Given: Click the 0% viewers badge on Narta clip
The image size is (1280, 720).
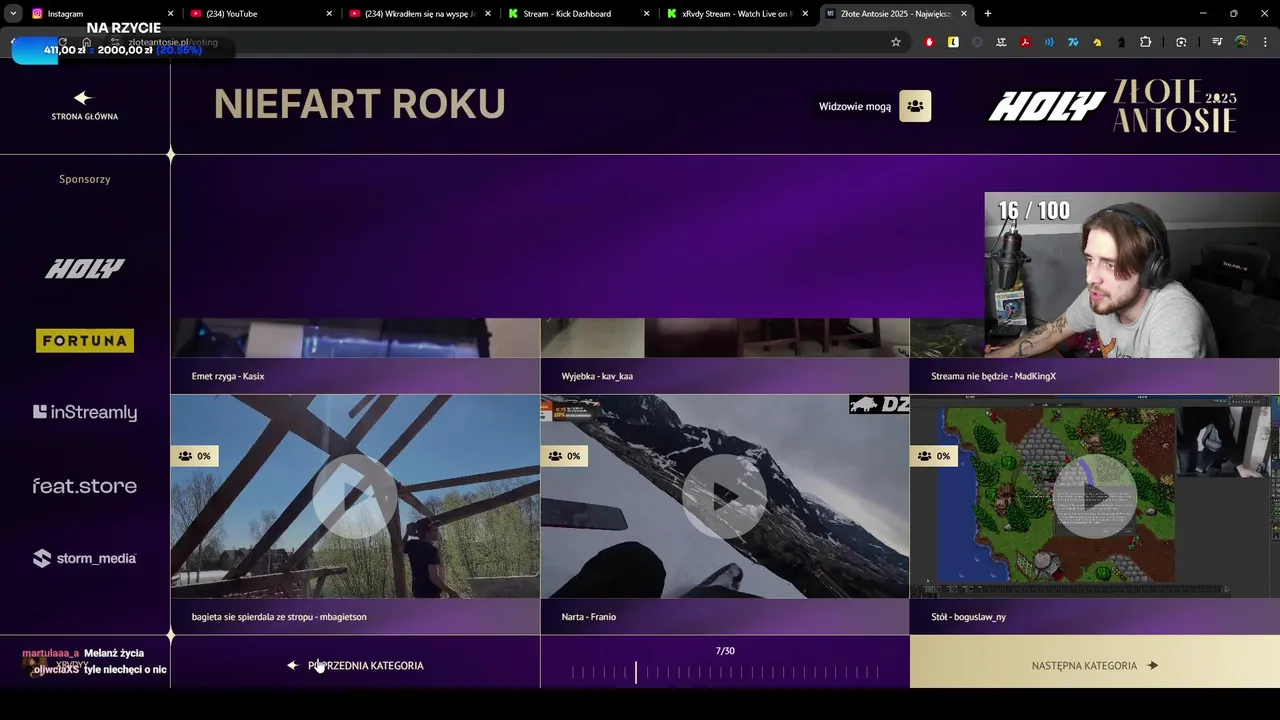Looking at the screenshot, I should click(564, 456).
